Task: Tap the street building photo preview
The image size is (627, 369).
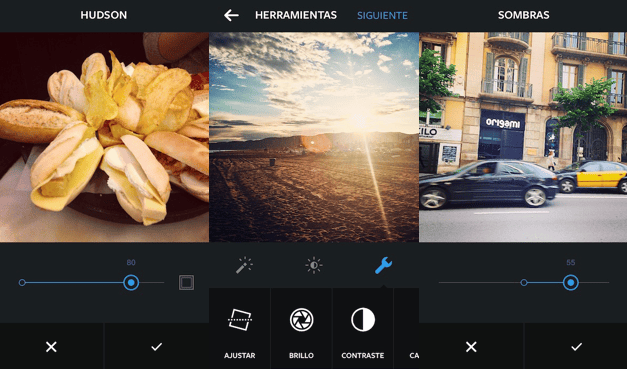Action: tap(523, 137)
